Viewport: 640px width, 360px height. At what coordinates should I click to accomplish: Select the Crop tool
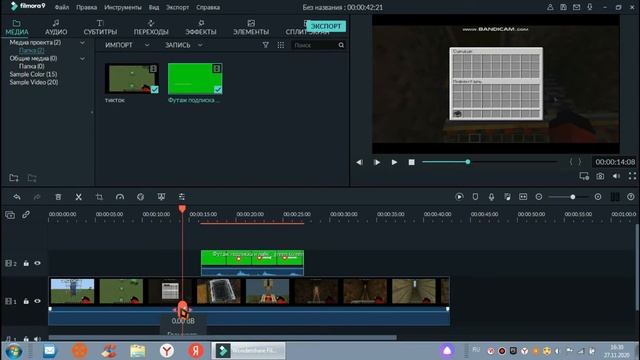pyautogui.click(x=99, y=197)
